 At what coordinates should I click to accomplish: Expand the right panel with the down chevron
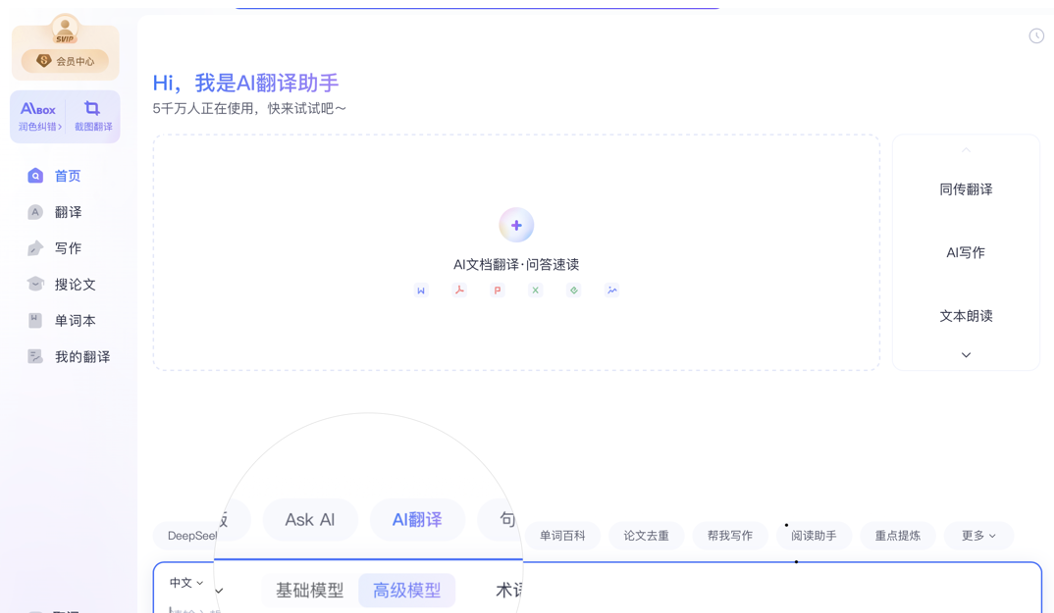tap(965, 355)
